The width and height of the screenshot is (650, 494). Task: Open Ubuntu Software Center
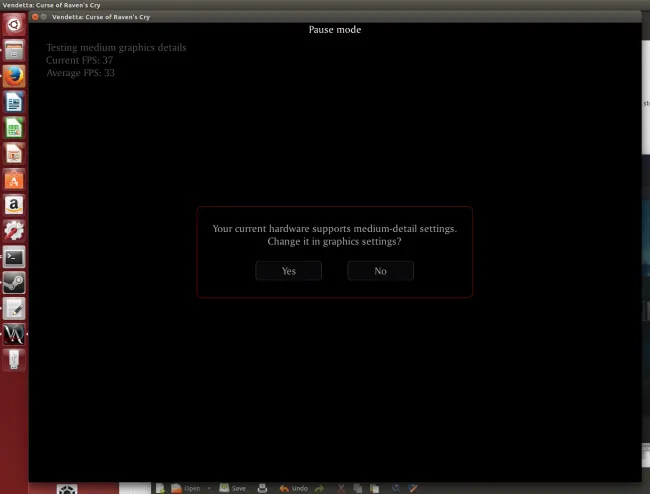tap(14, 180)
